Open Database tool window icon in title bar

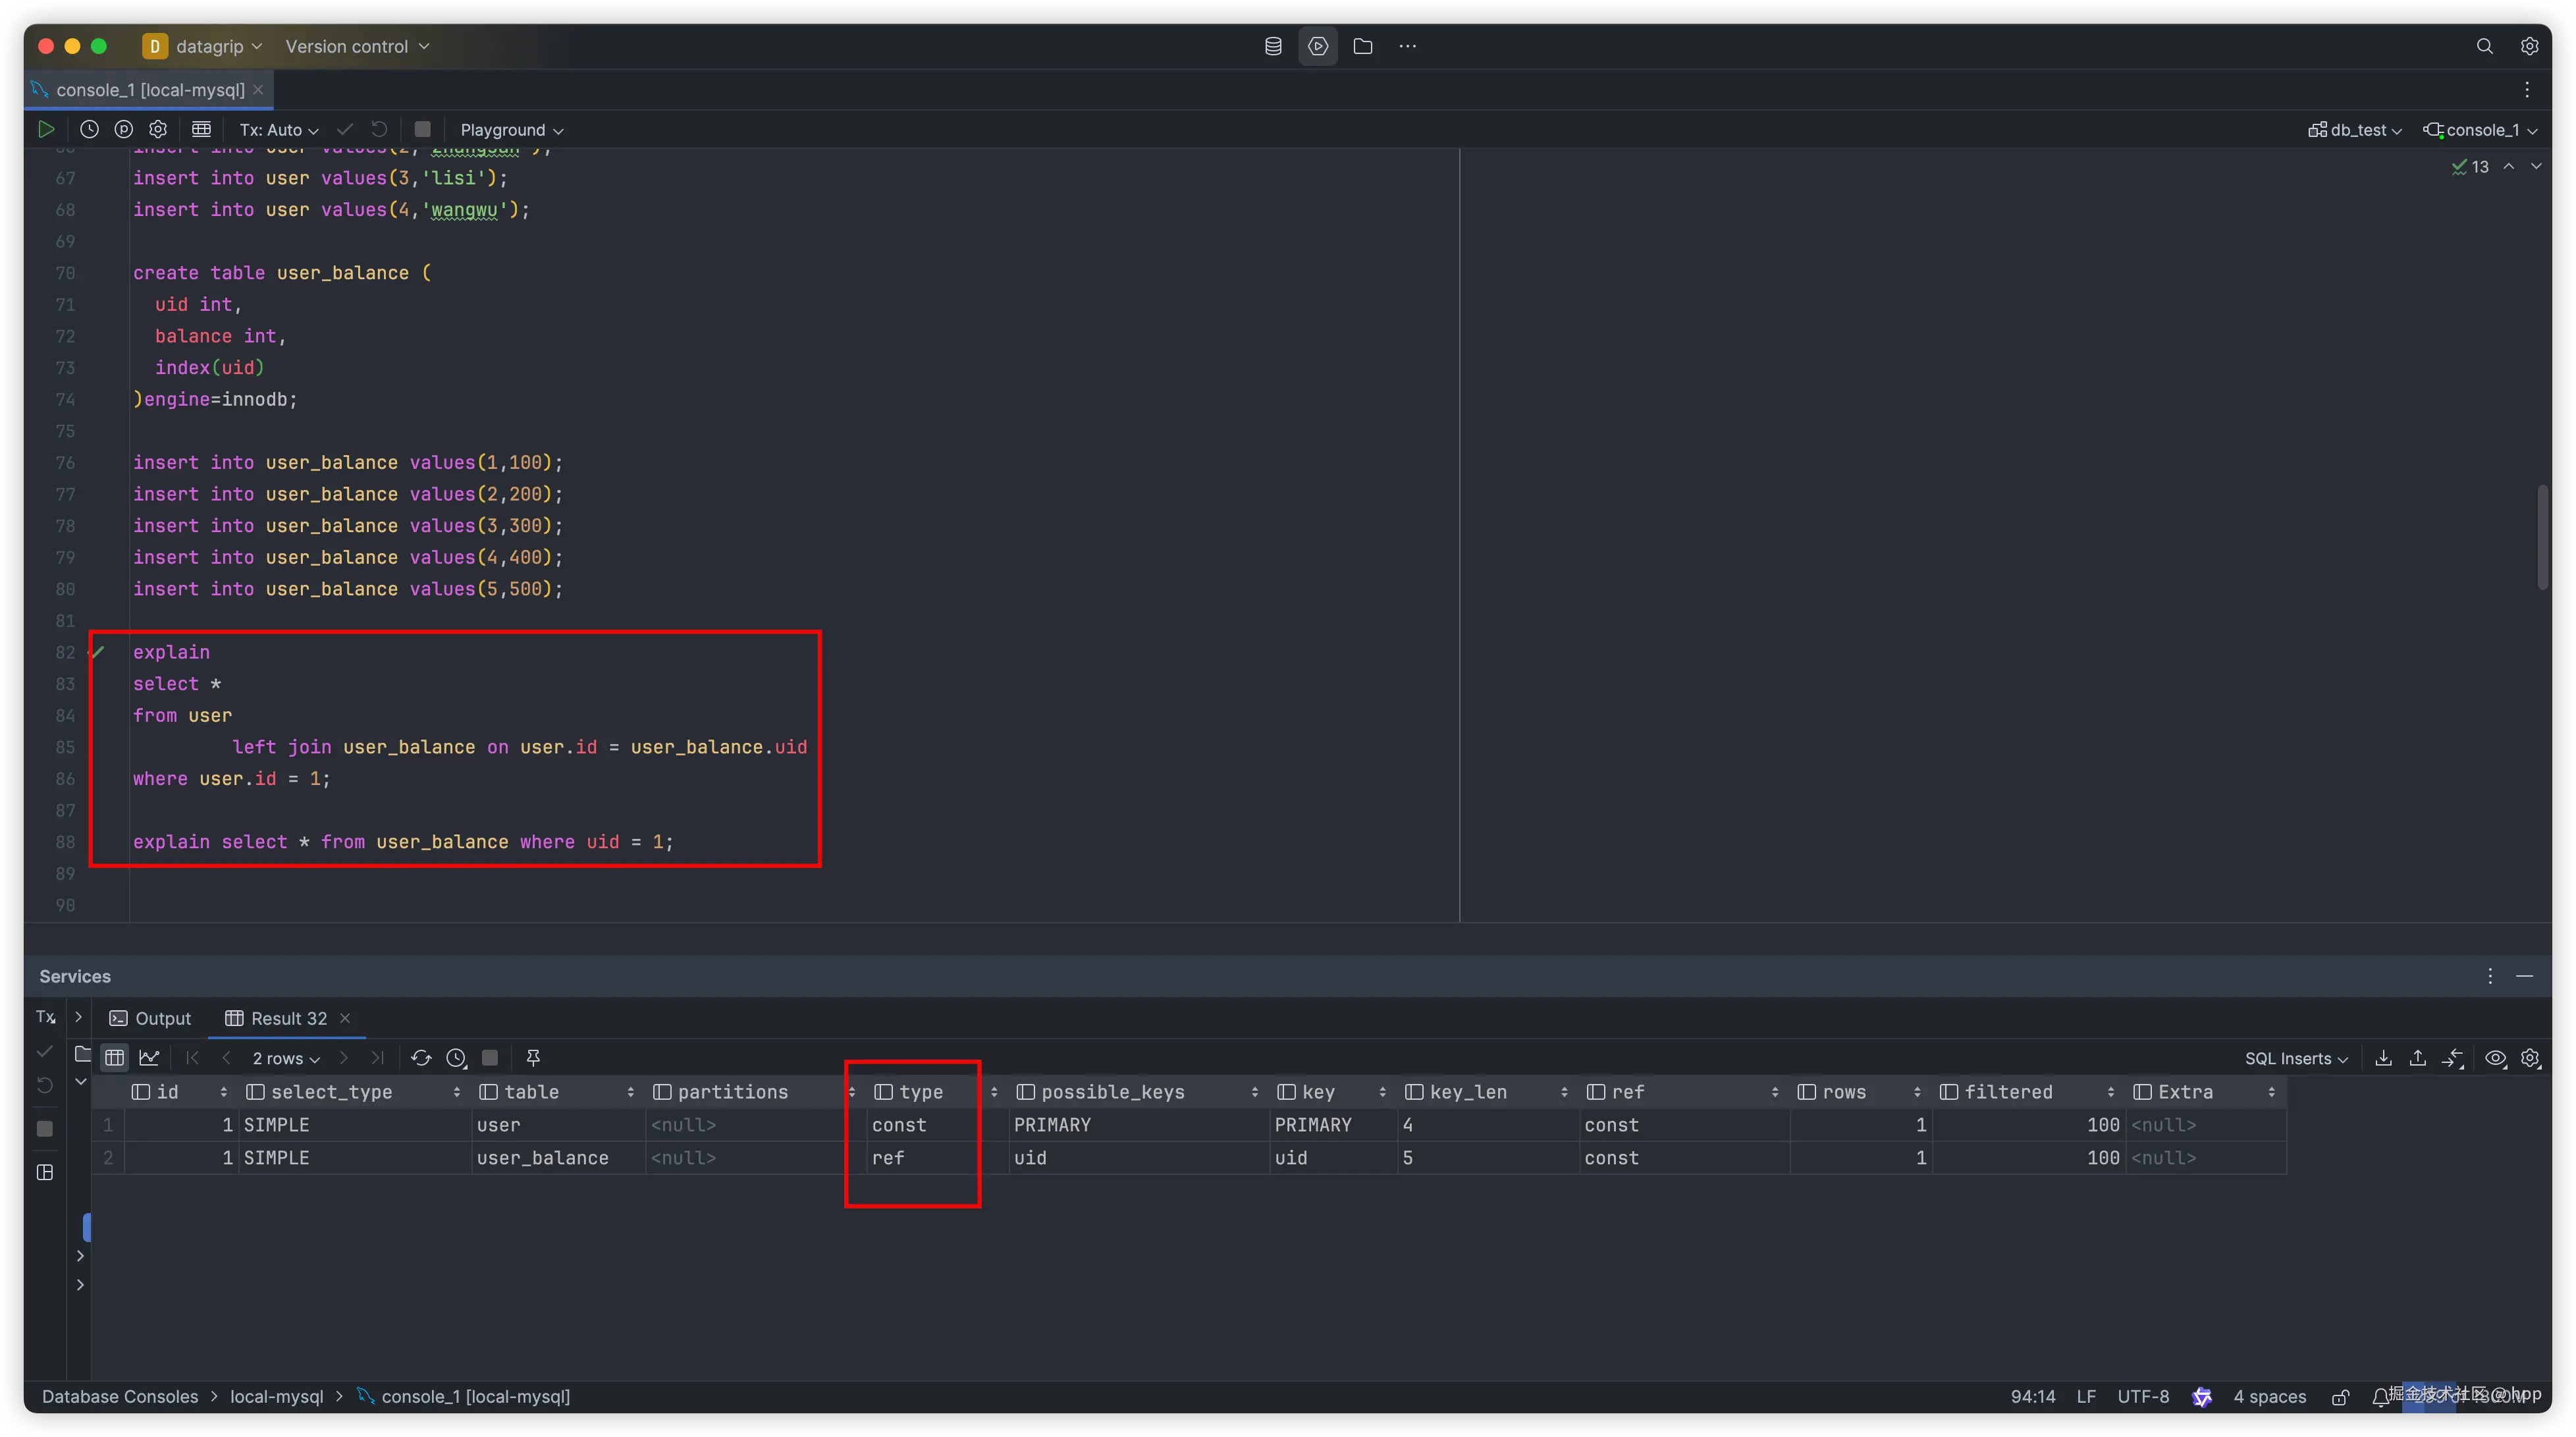pos(1273,46)
